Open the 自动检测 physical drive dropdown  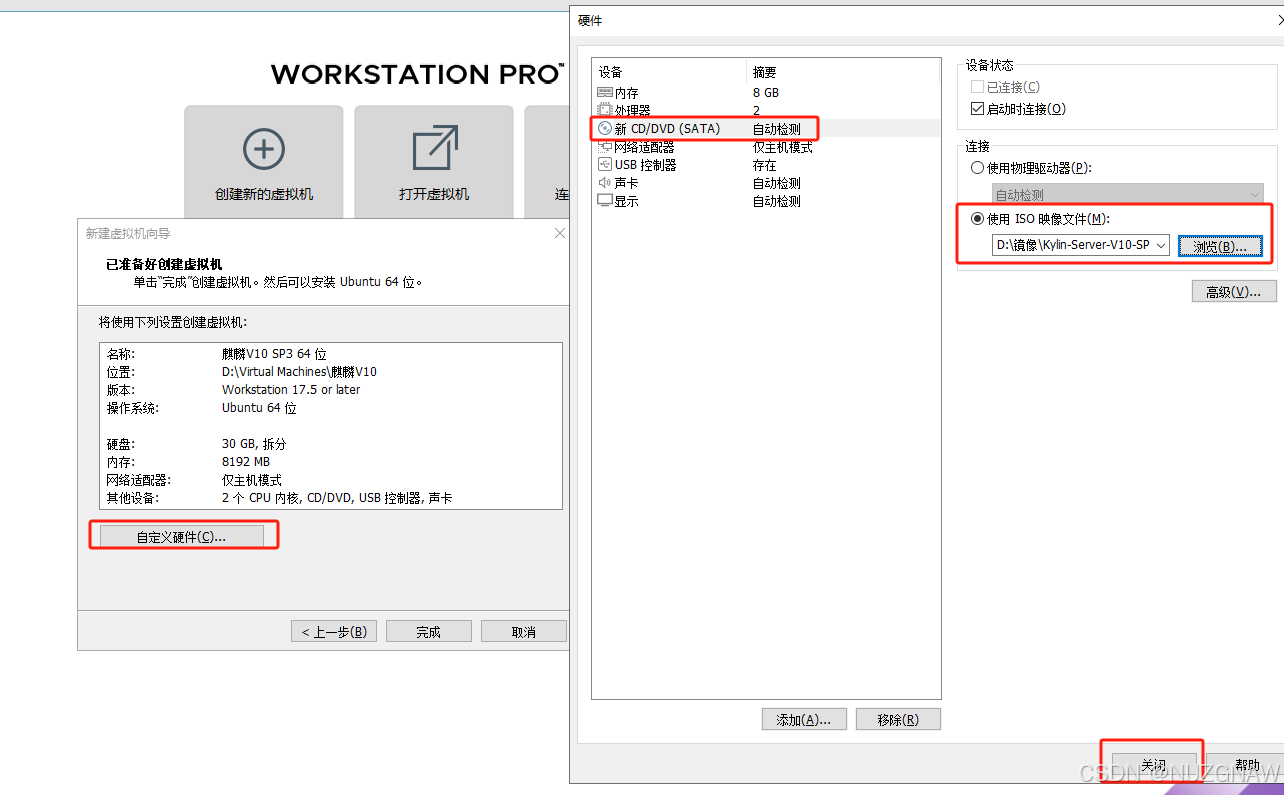tap(1127, 195)
